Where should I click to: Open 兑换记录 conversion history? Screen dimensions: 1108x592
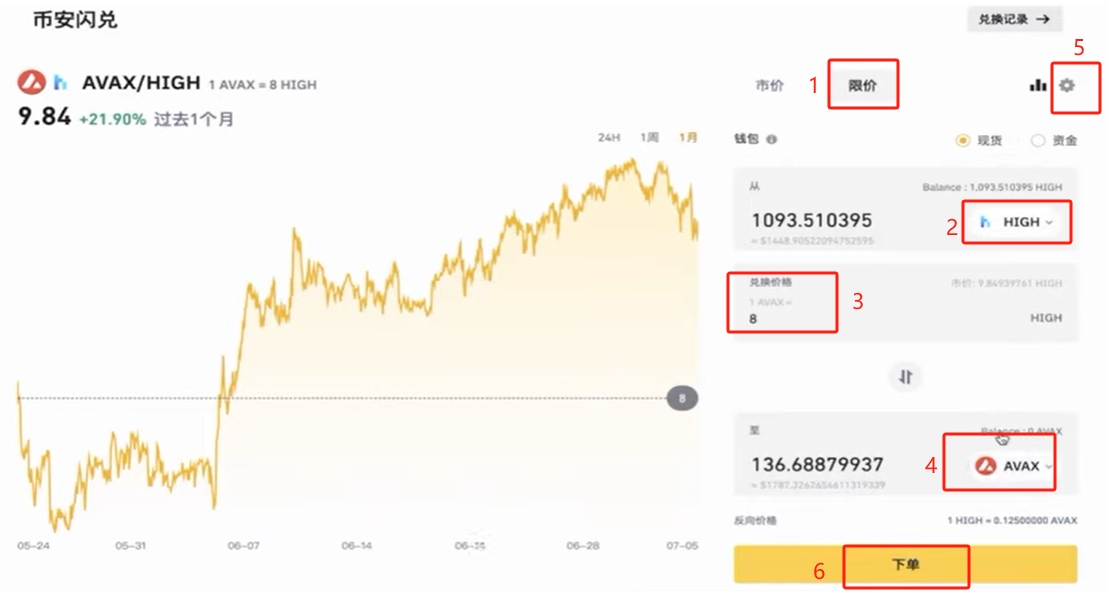point(1015,19)
